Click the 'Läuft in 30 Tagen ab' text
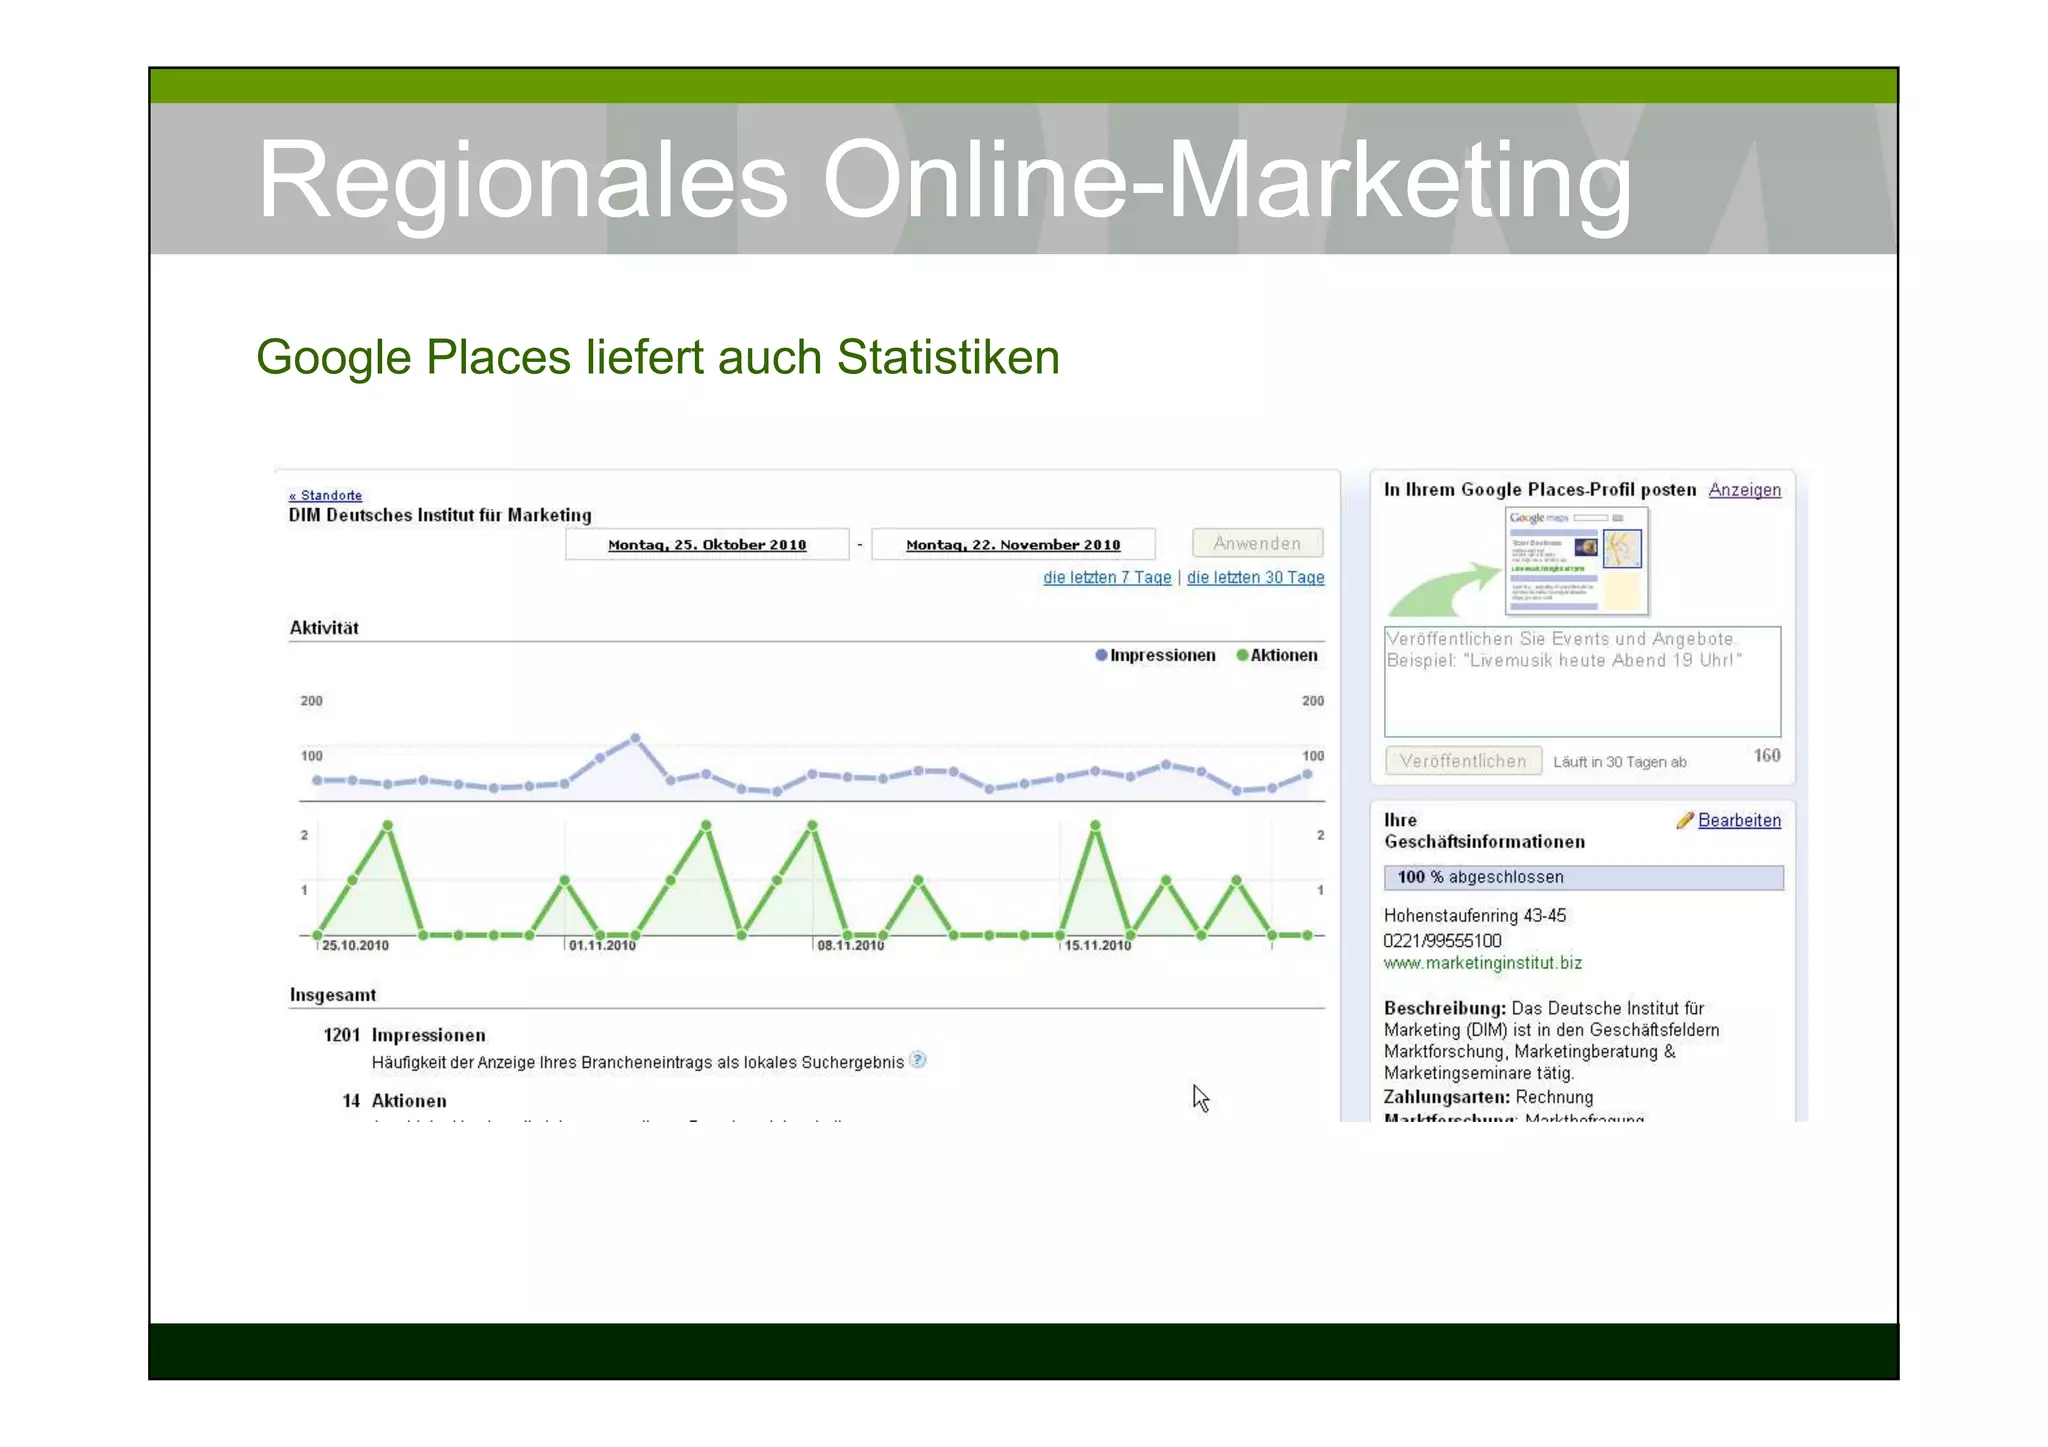The width and height of the screenshot is (2048, 1447). (1619, 762)
